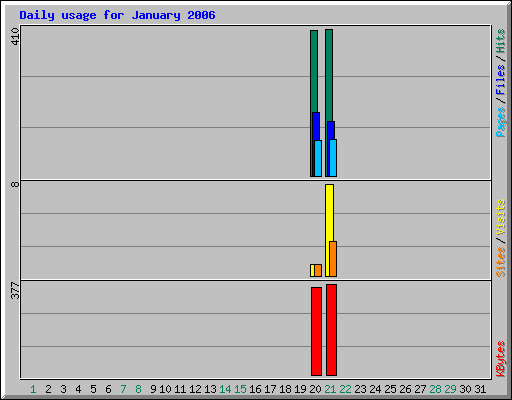Click the red KBytes bar for day 20
Image resolution: width=512 pixels, height=400 pixels.
pyautogui.click(x=316, y=331)
